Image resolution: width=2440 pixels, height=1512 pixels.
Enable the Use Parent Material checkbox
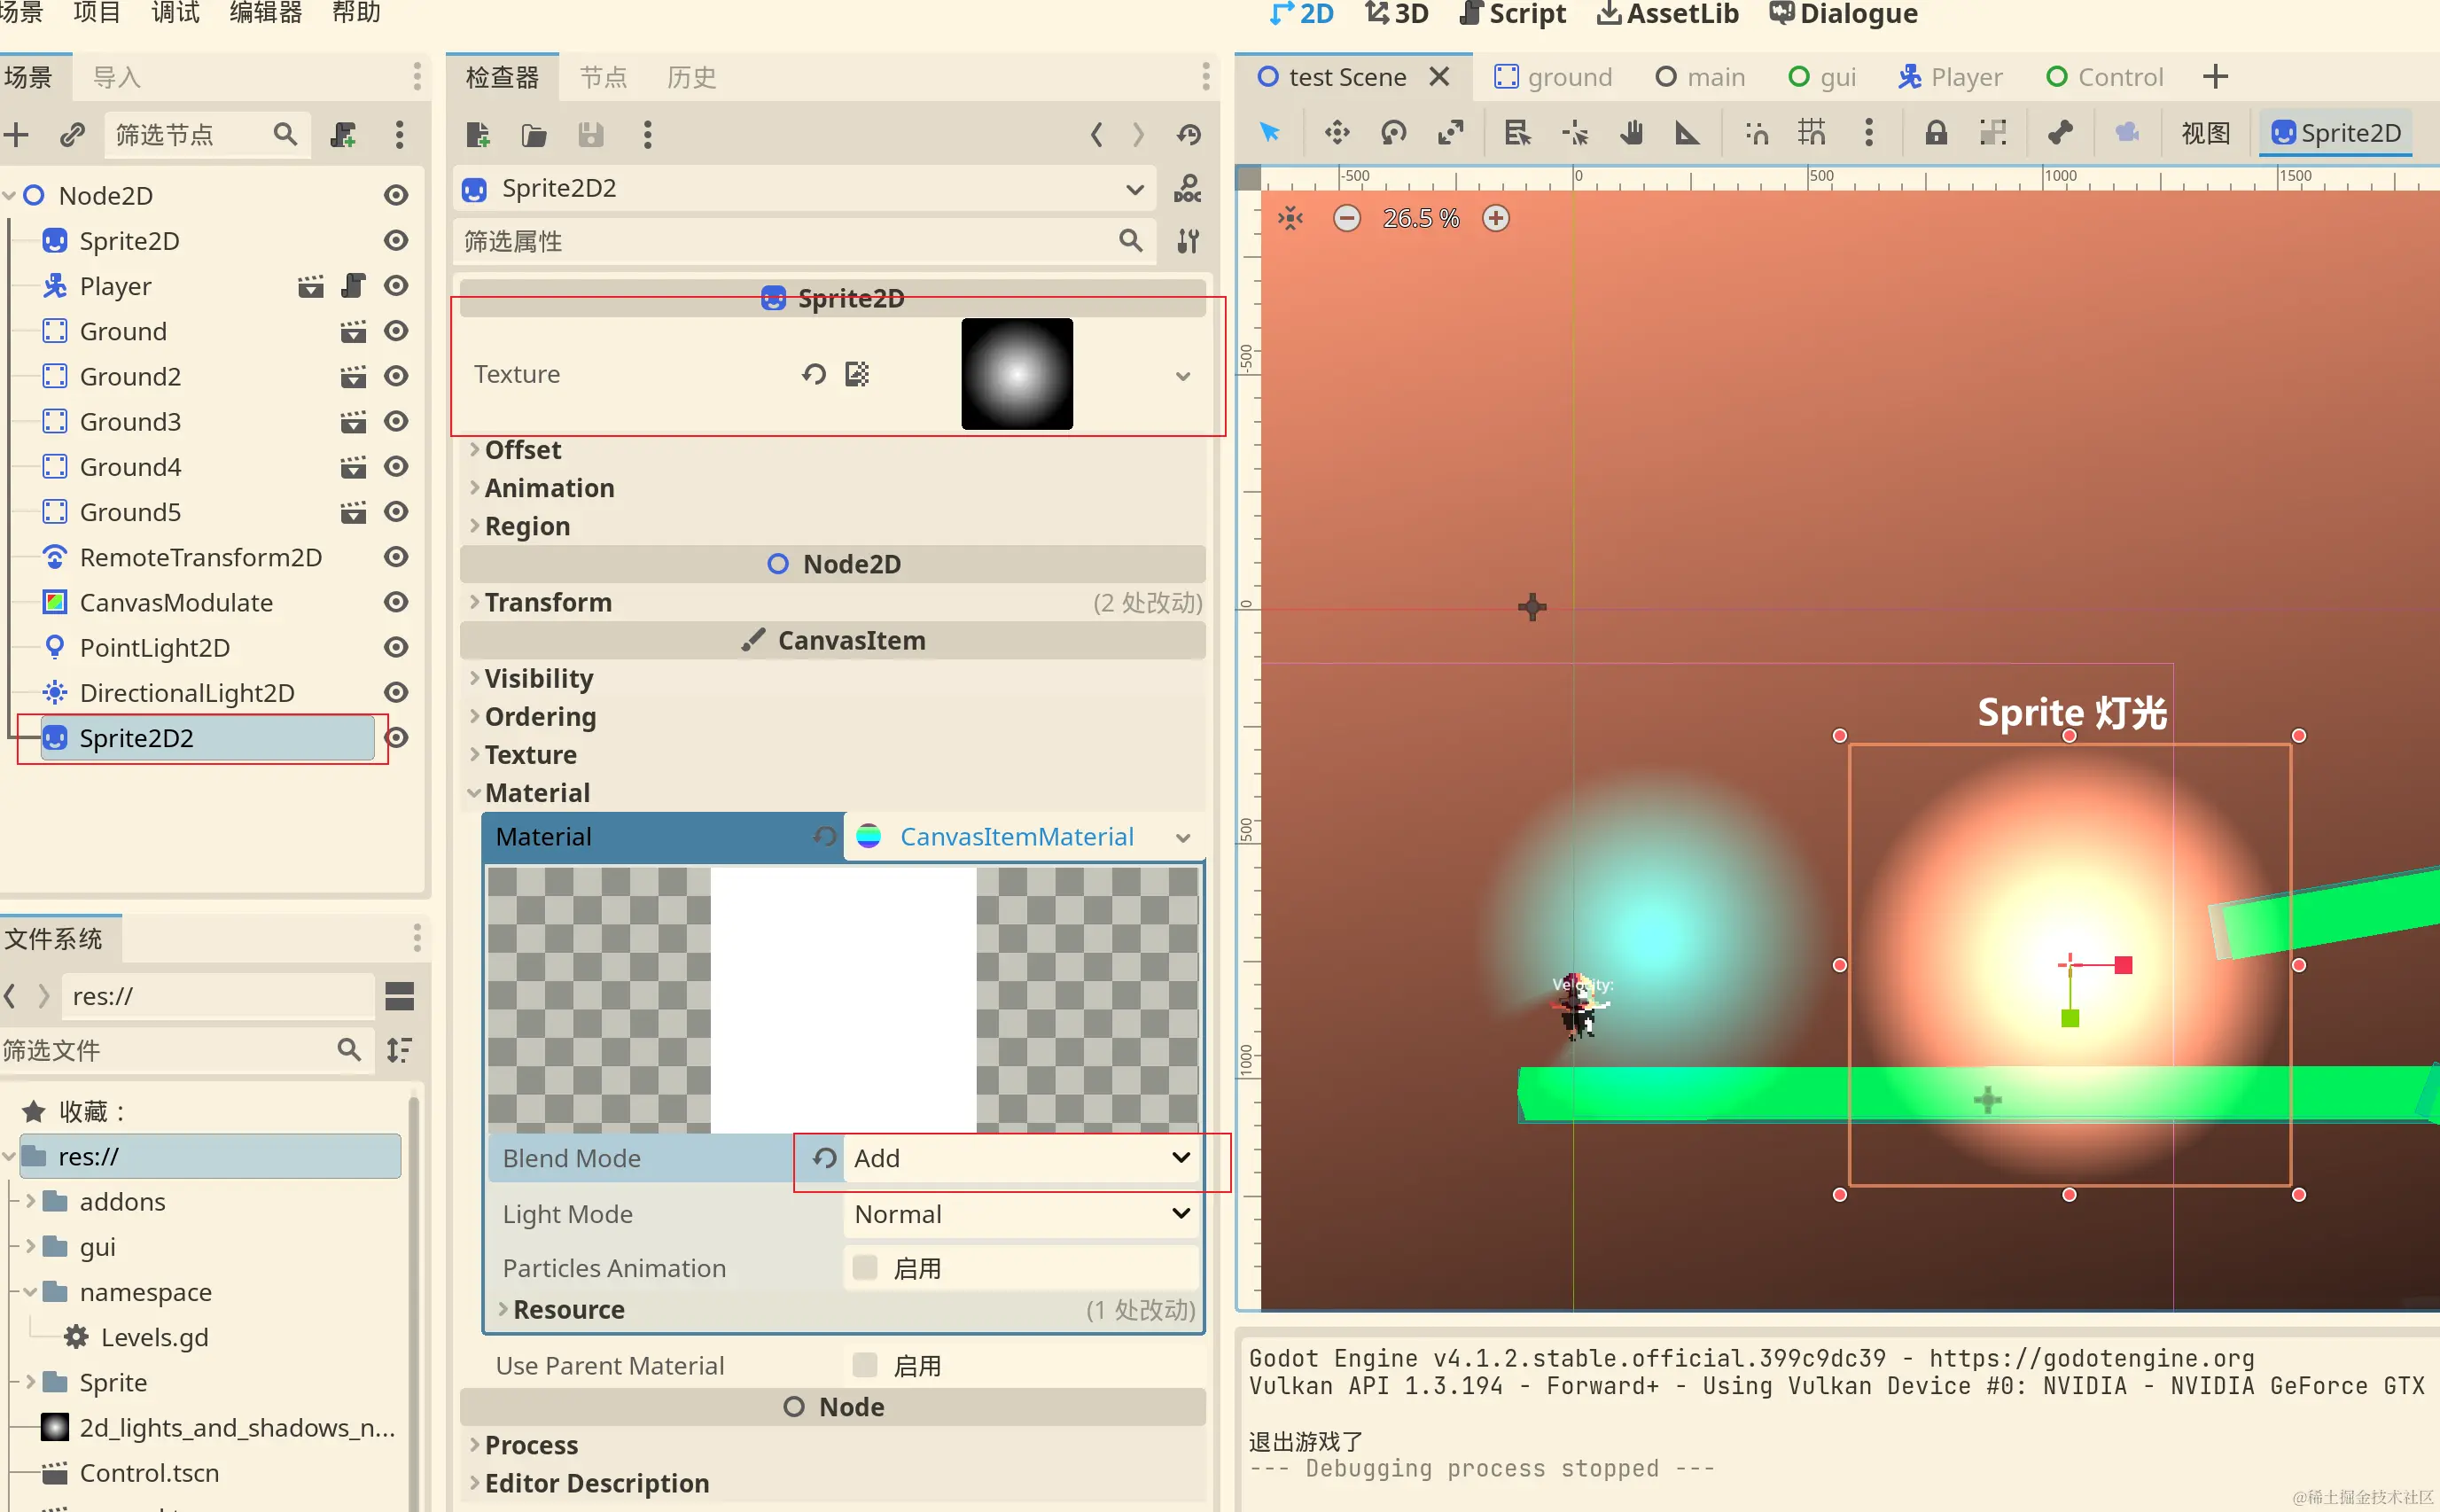click(865, 1365)
